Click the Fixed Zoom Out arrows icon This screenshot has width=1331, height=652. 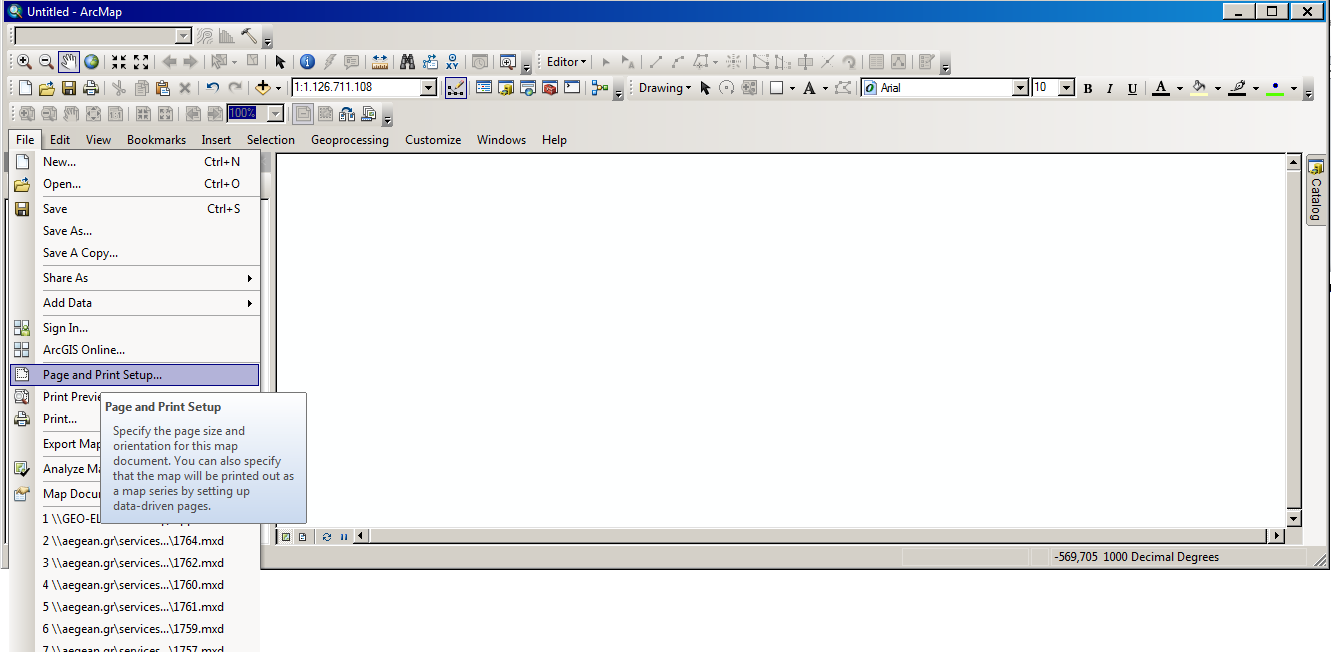(x=141, y=62)
